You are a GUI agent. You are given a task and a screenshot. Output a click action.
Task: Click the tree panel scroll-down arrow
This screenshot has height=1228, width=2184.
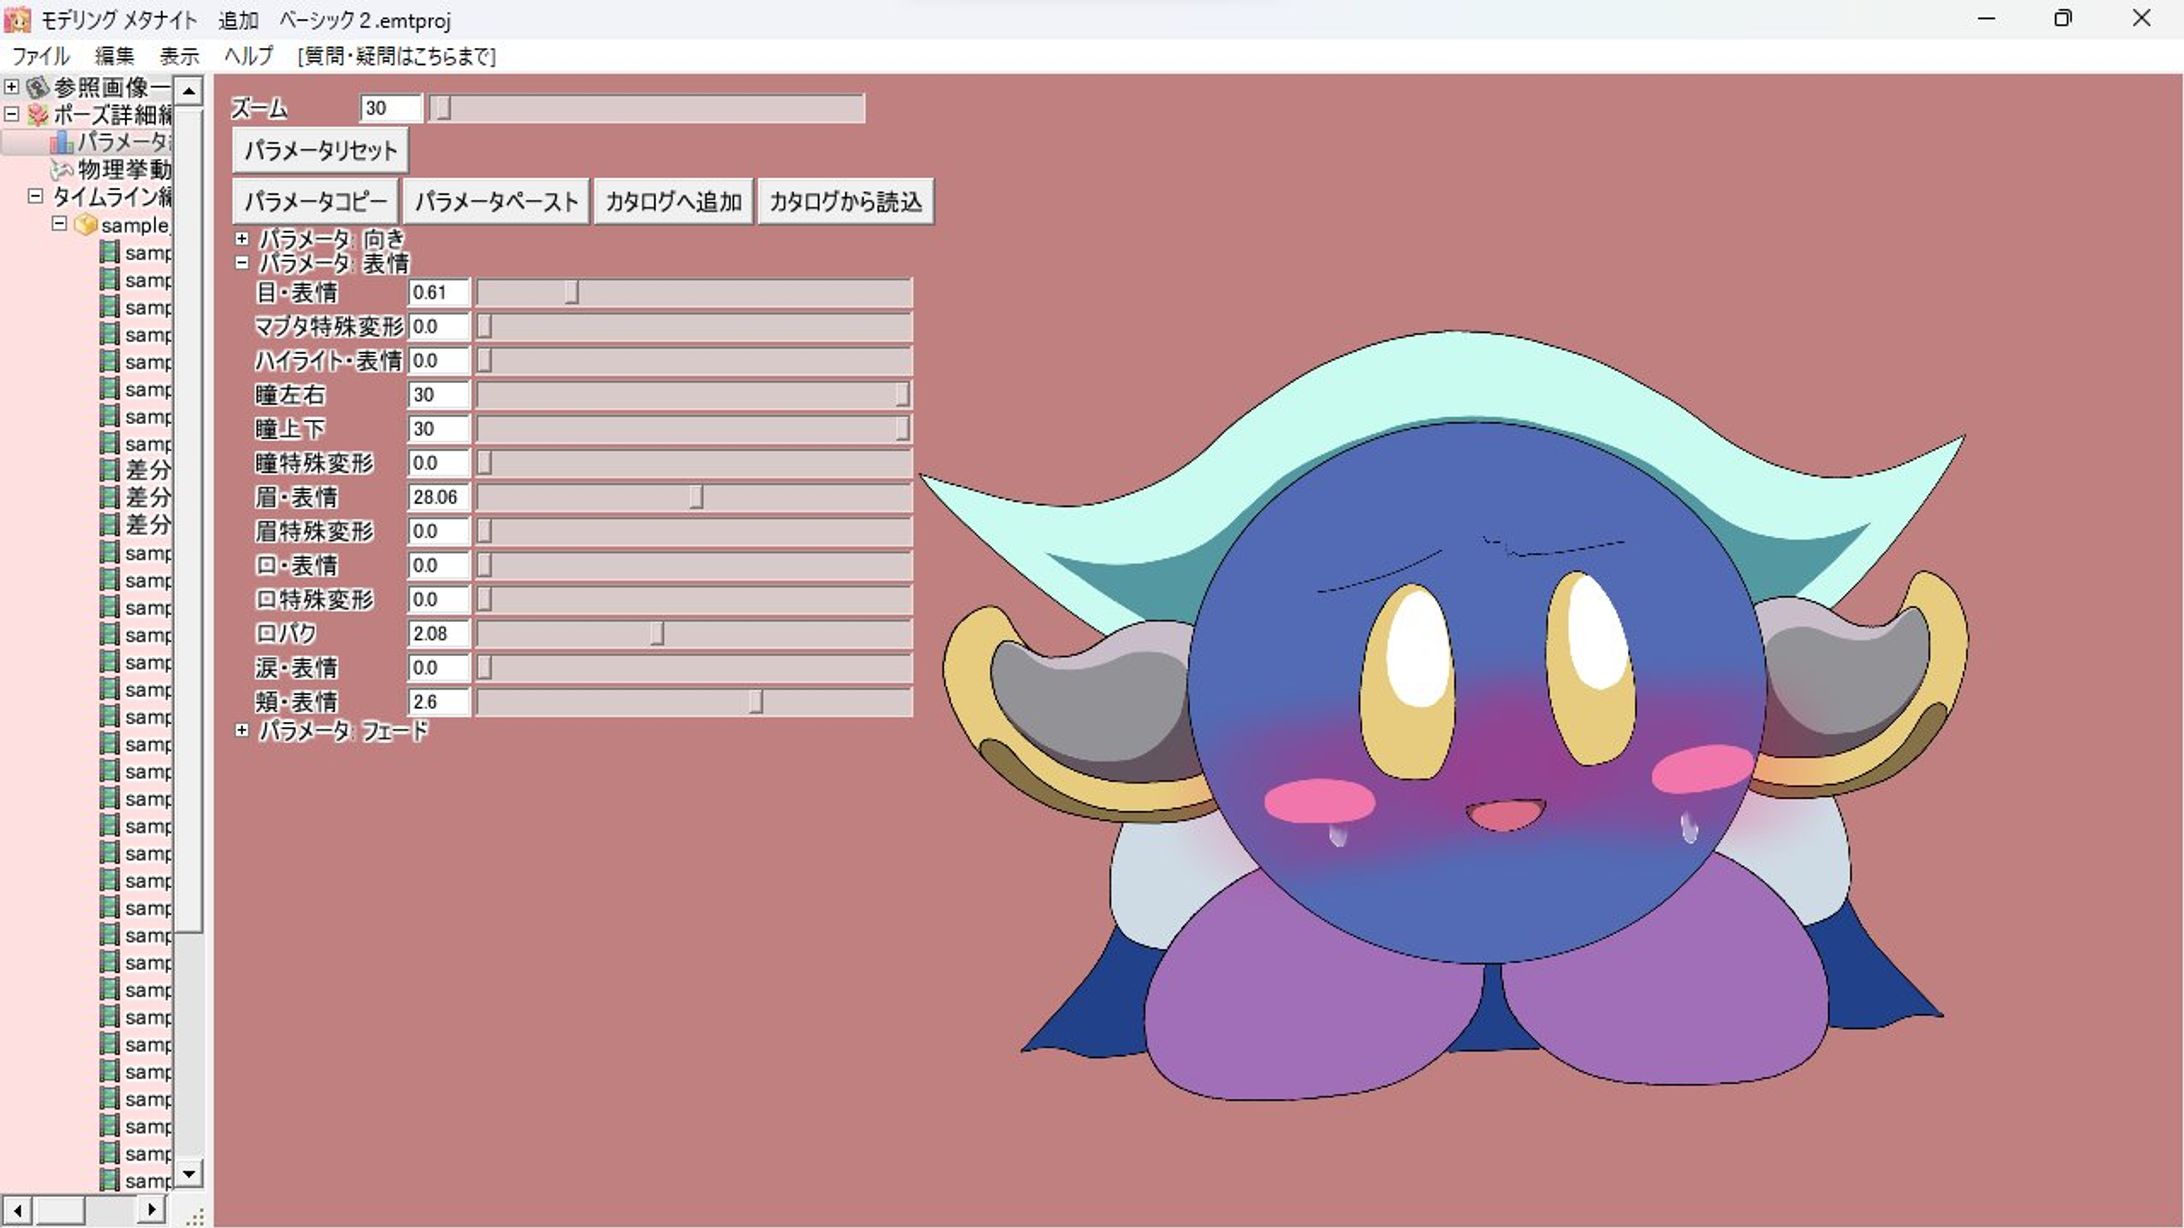[188, 1173]
